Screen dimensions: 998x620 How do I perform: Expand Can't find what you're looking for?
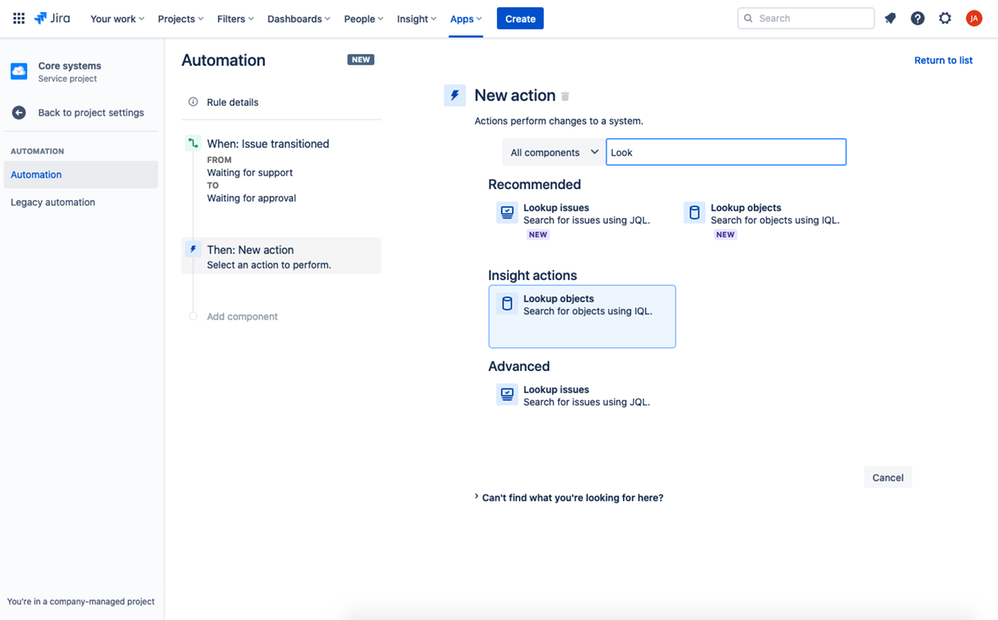coord(568,498)
